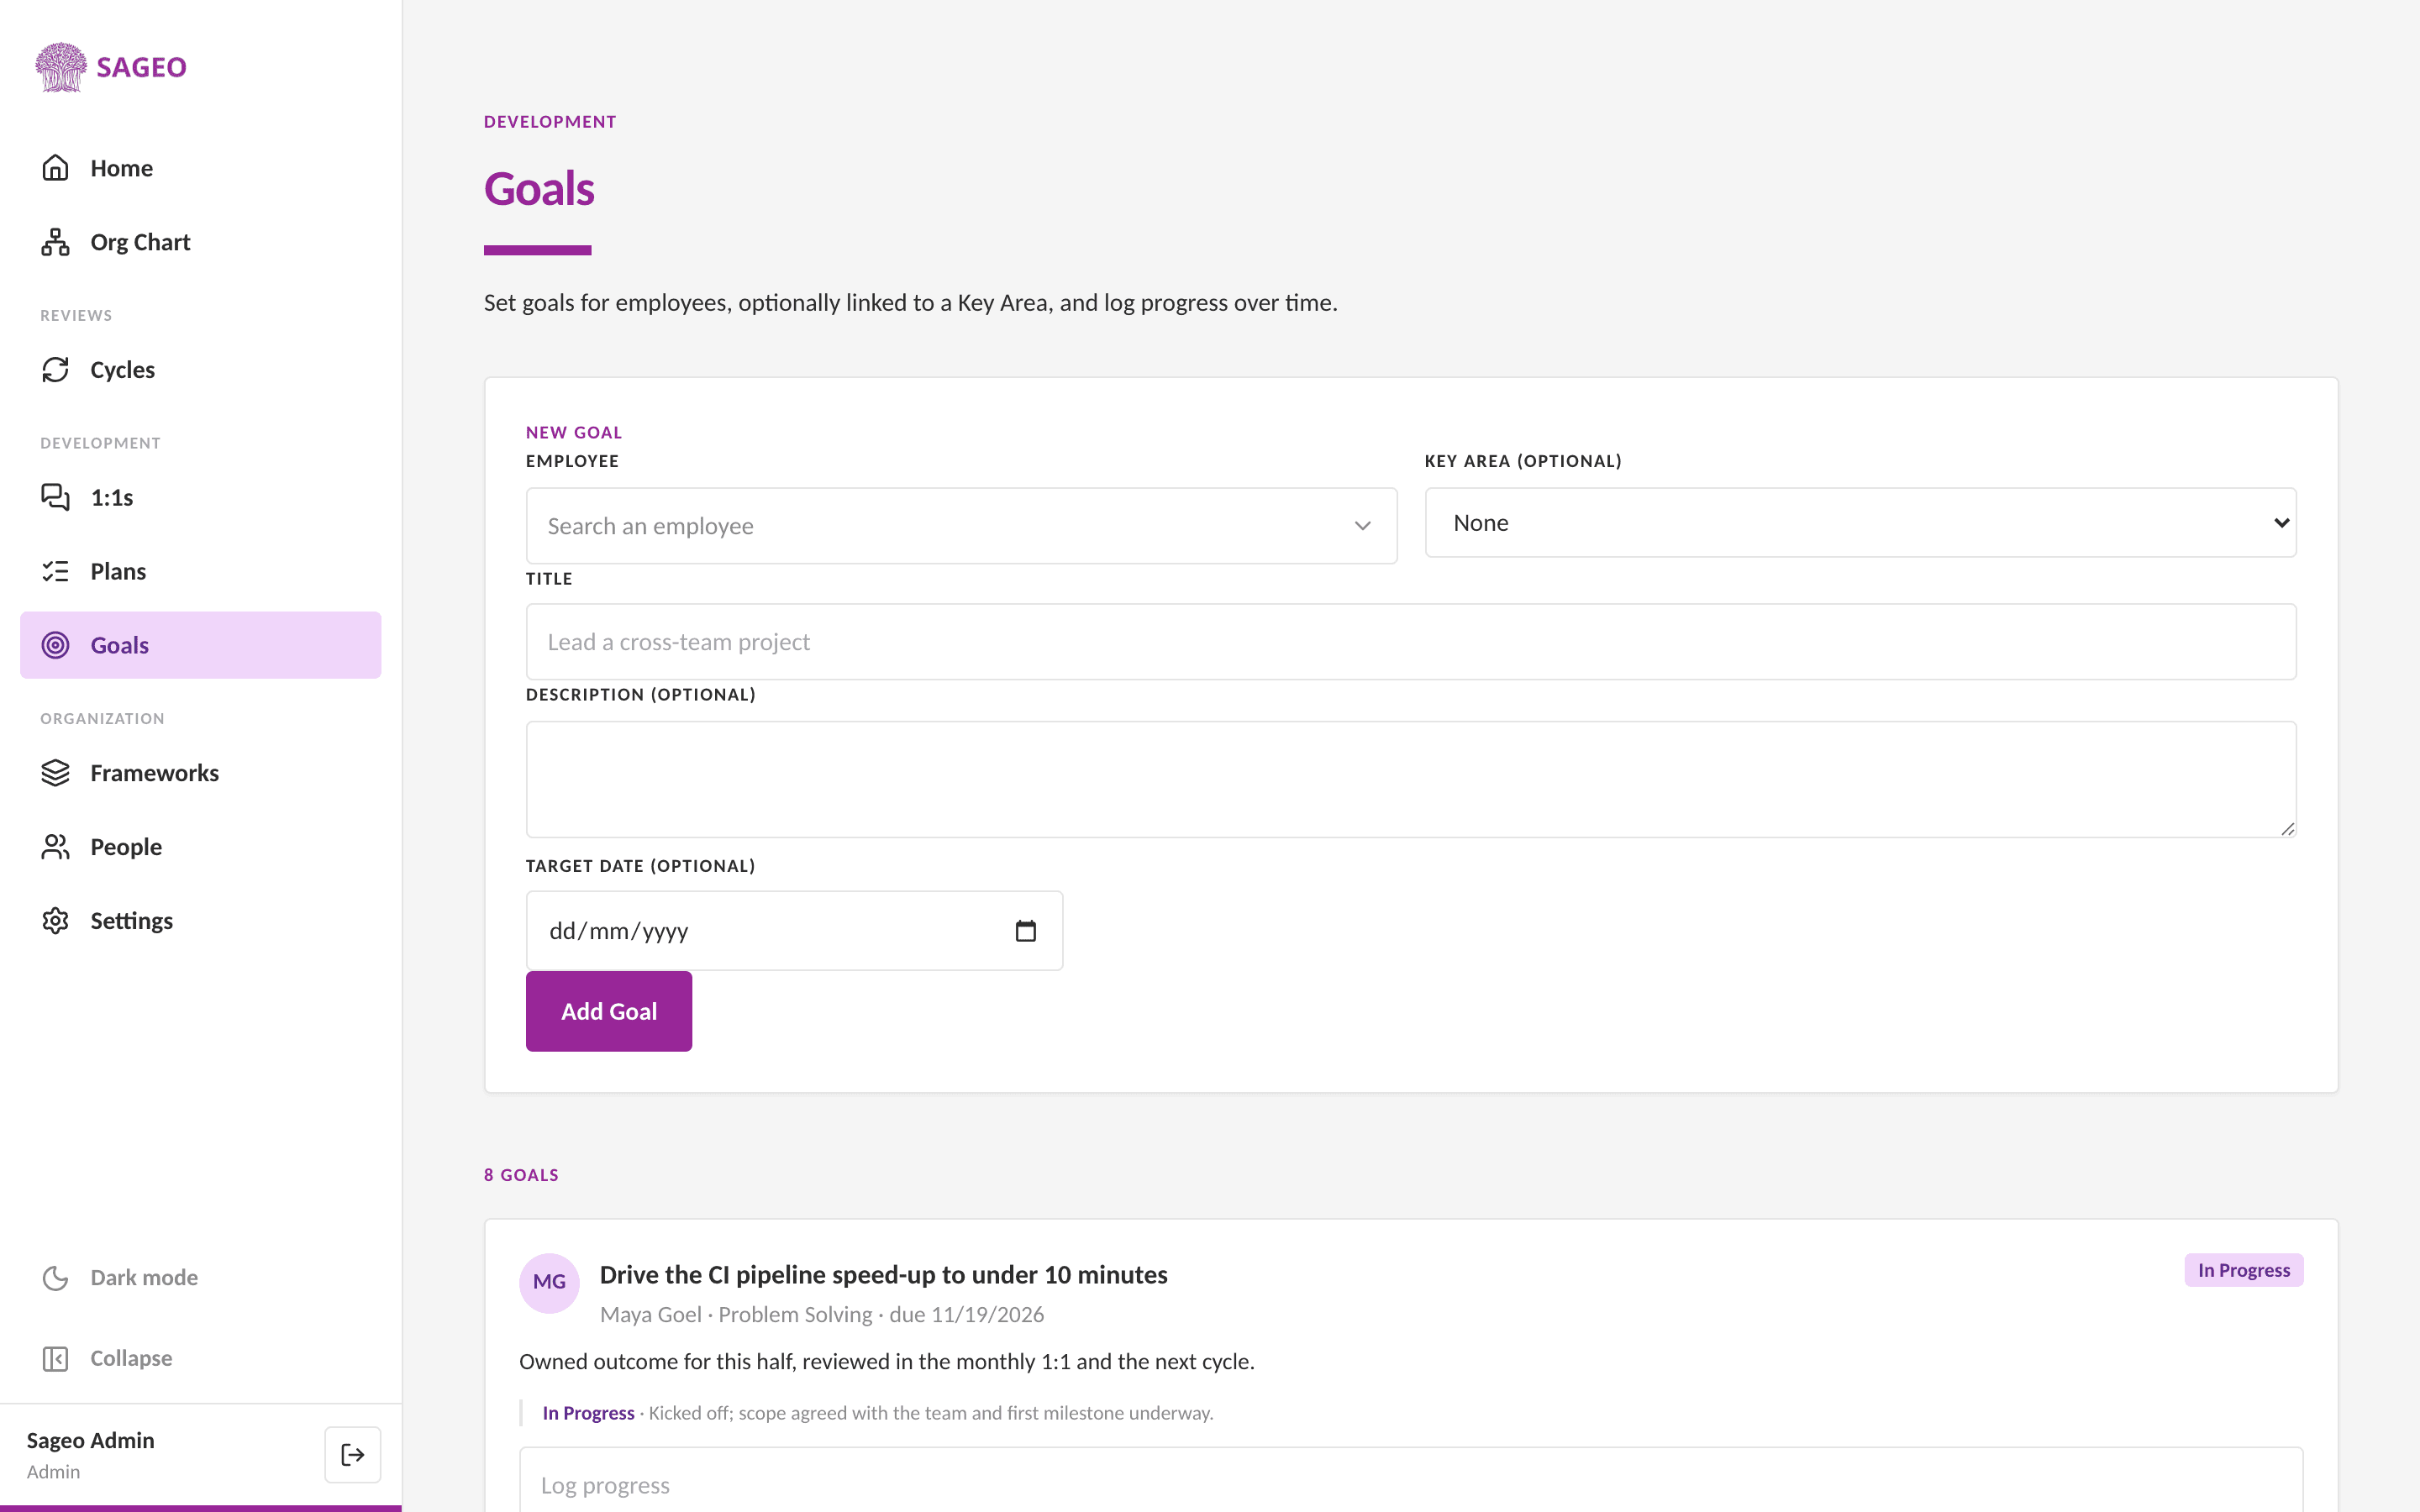
Task: Click the Collapse label in sidebar
Action: (131, 1358)
